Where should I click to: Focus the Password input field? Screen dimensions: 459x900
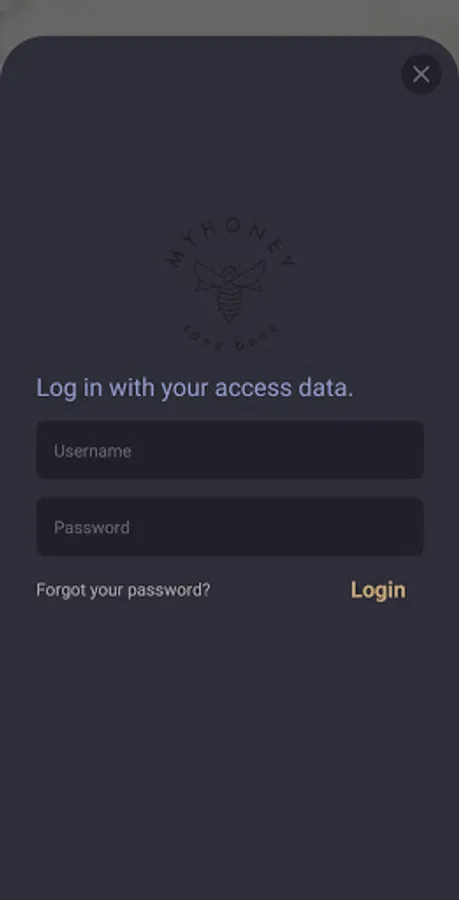tap(230, 526)
